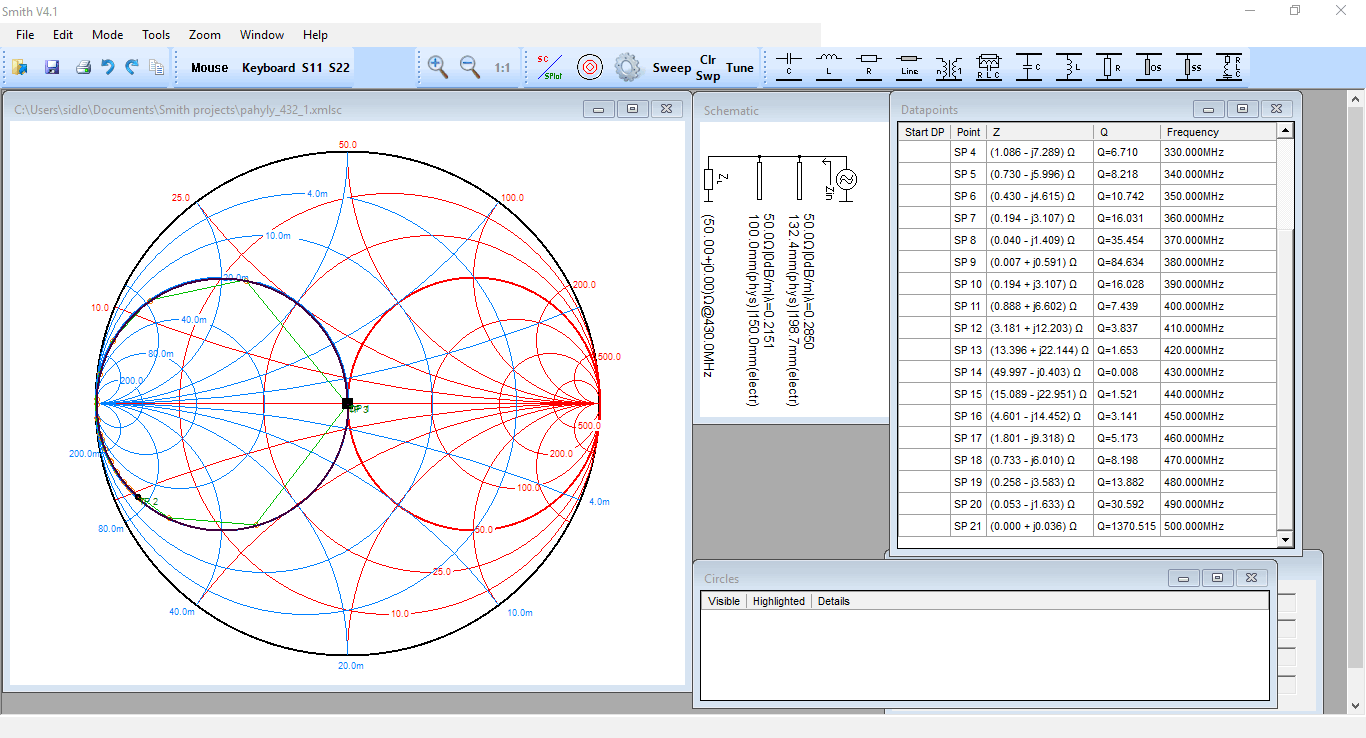1366x738 pixels.
Task: Open the Tools menu
Action: (156, 35)
